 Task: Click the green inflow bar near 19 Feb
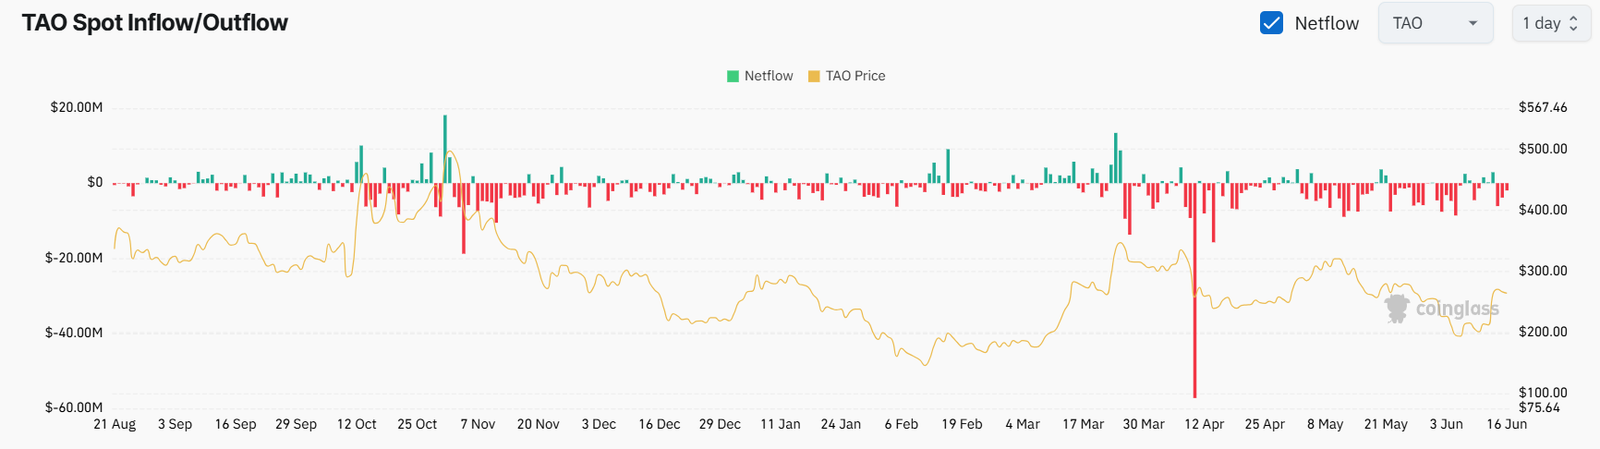tap(948, 166)
